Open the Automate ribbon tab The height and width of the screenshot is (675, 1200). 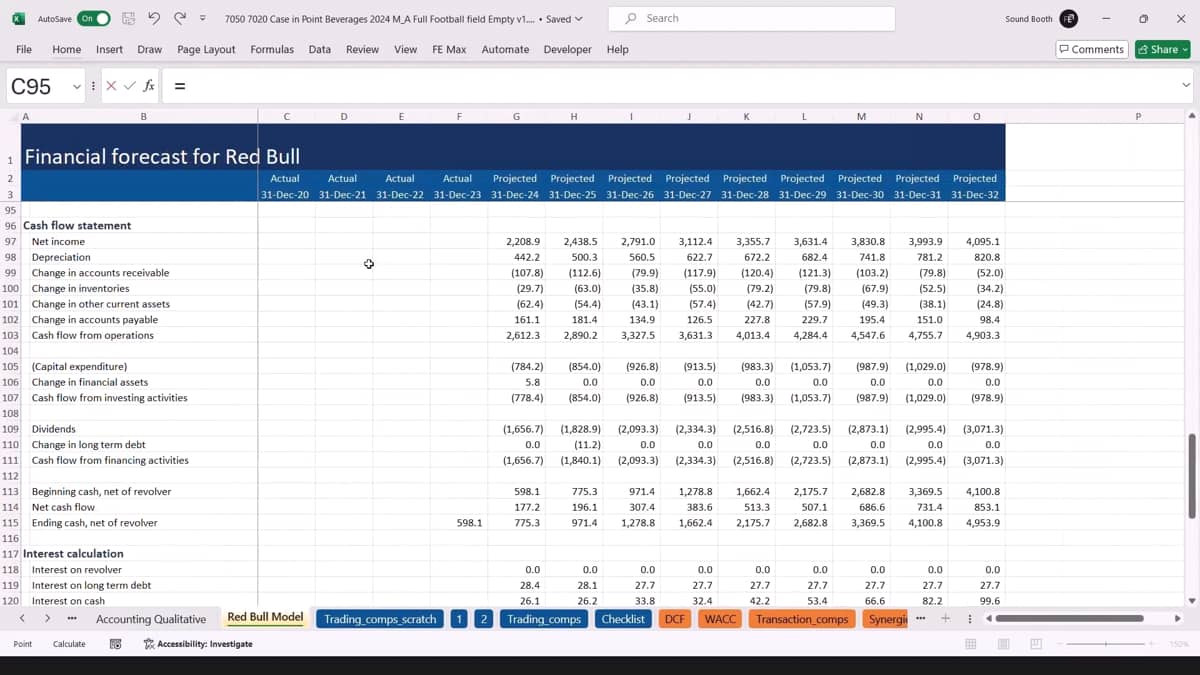pyautogui.click(x=505, y=49)
